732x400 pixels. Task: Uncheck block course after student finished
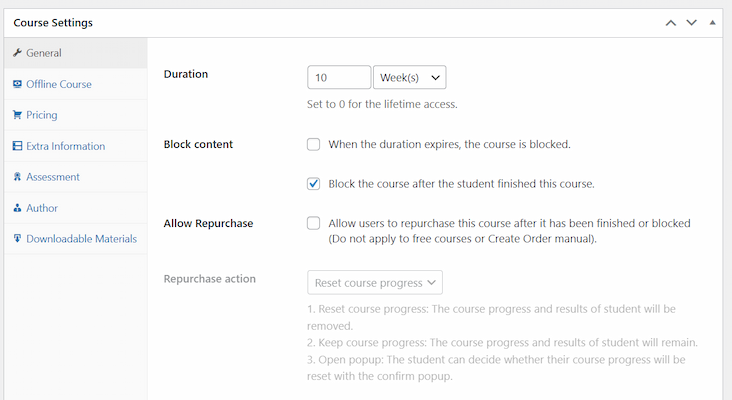[314, 184]
